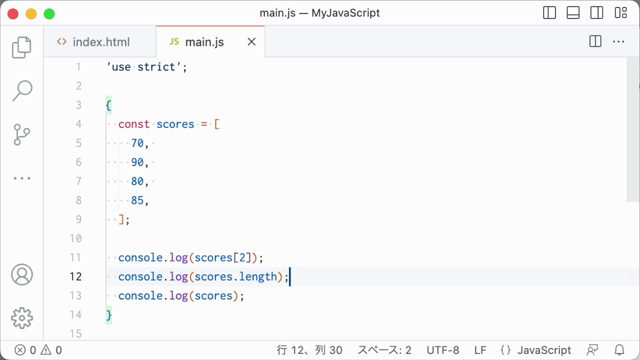Click the scores variable name on line 4
The width and height of the screenshot is (640, 360).
pos(175,124)
